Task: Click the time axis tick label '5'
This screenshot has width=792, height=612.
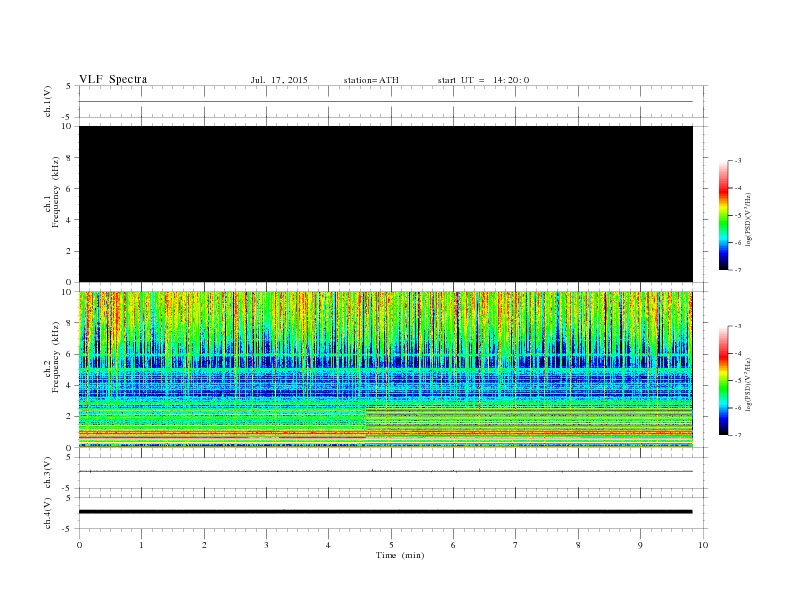Action: (x=391, y=545)
